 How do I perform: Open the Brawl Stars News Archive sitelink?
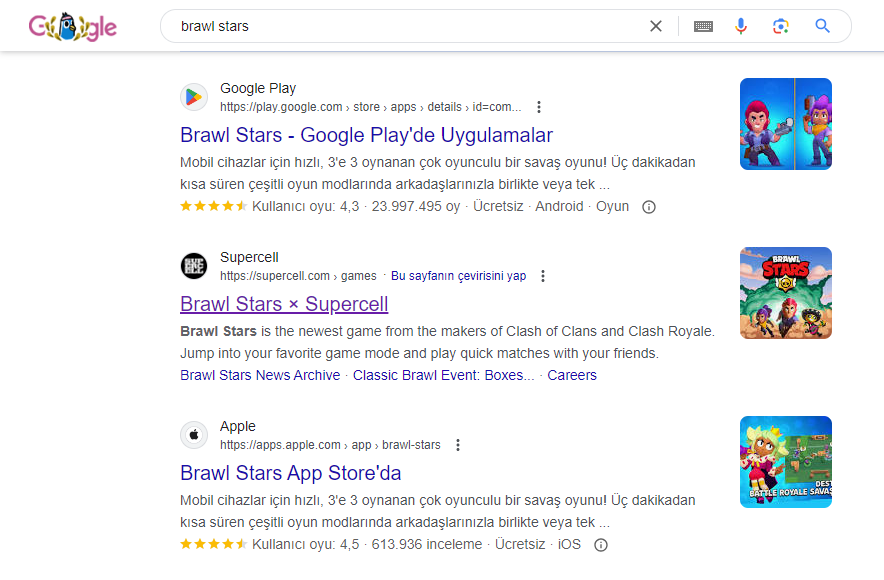[260, 375]
